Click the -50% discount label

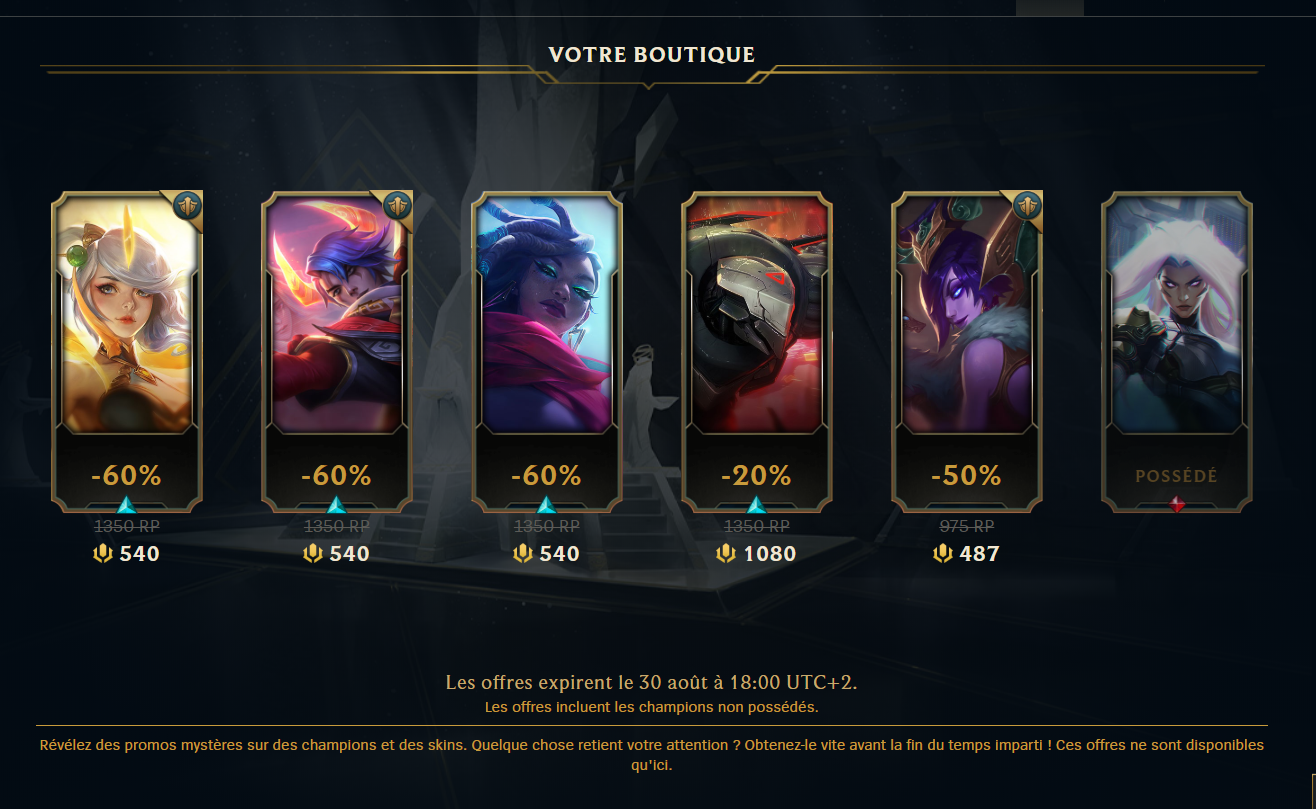(966, 475)
